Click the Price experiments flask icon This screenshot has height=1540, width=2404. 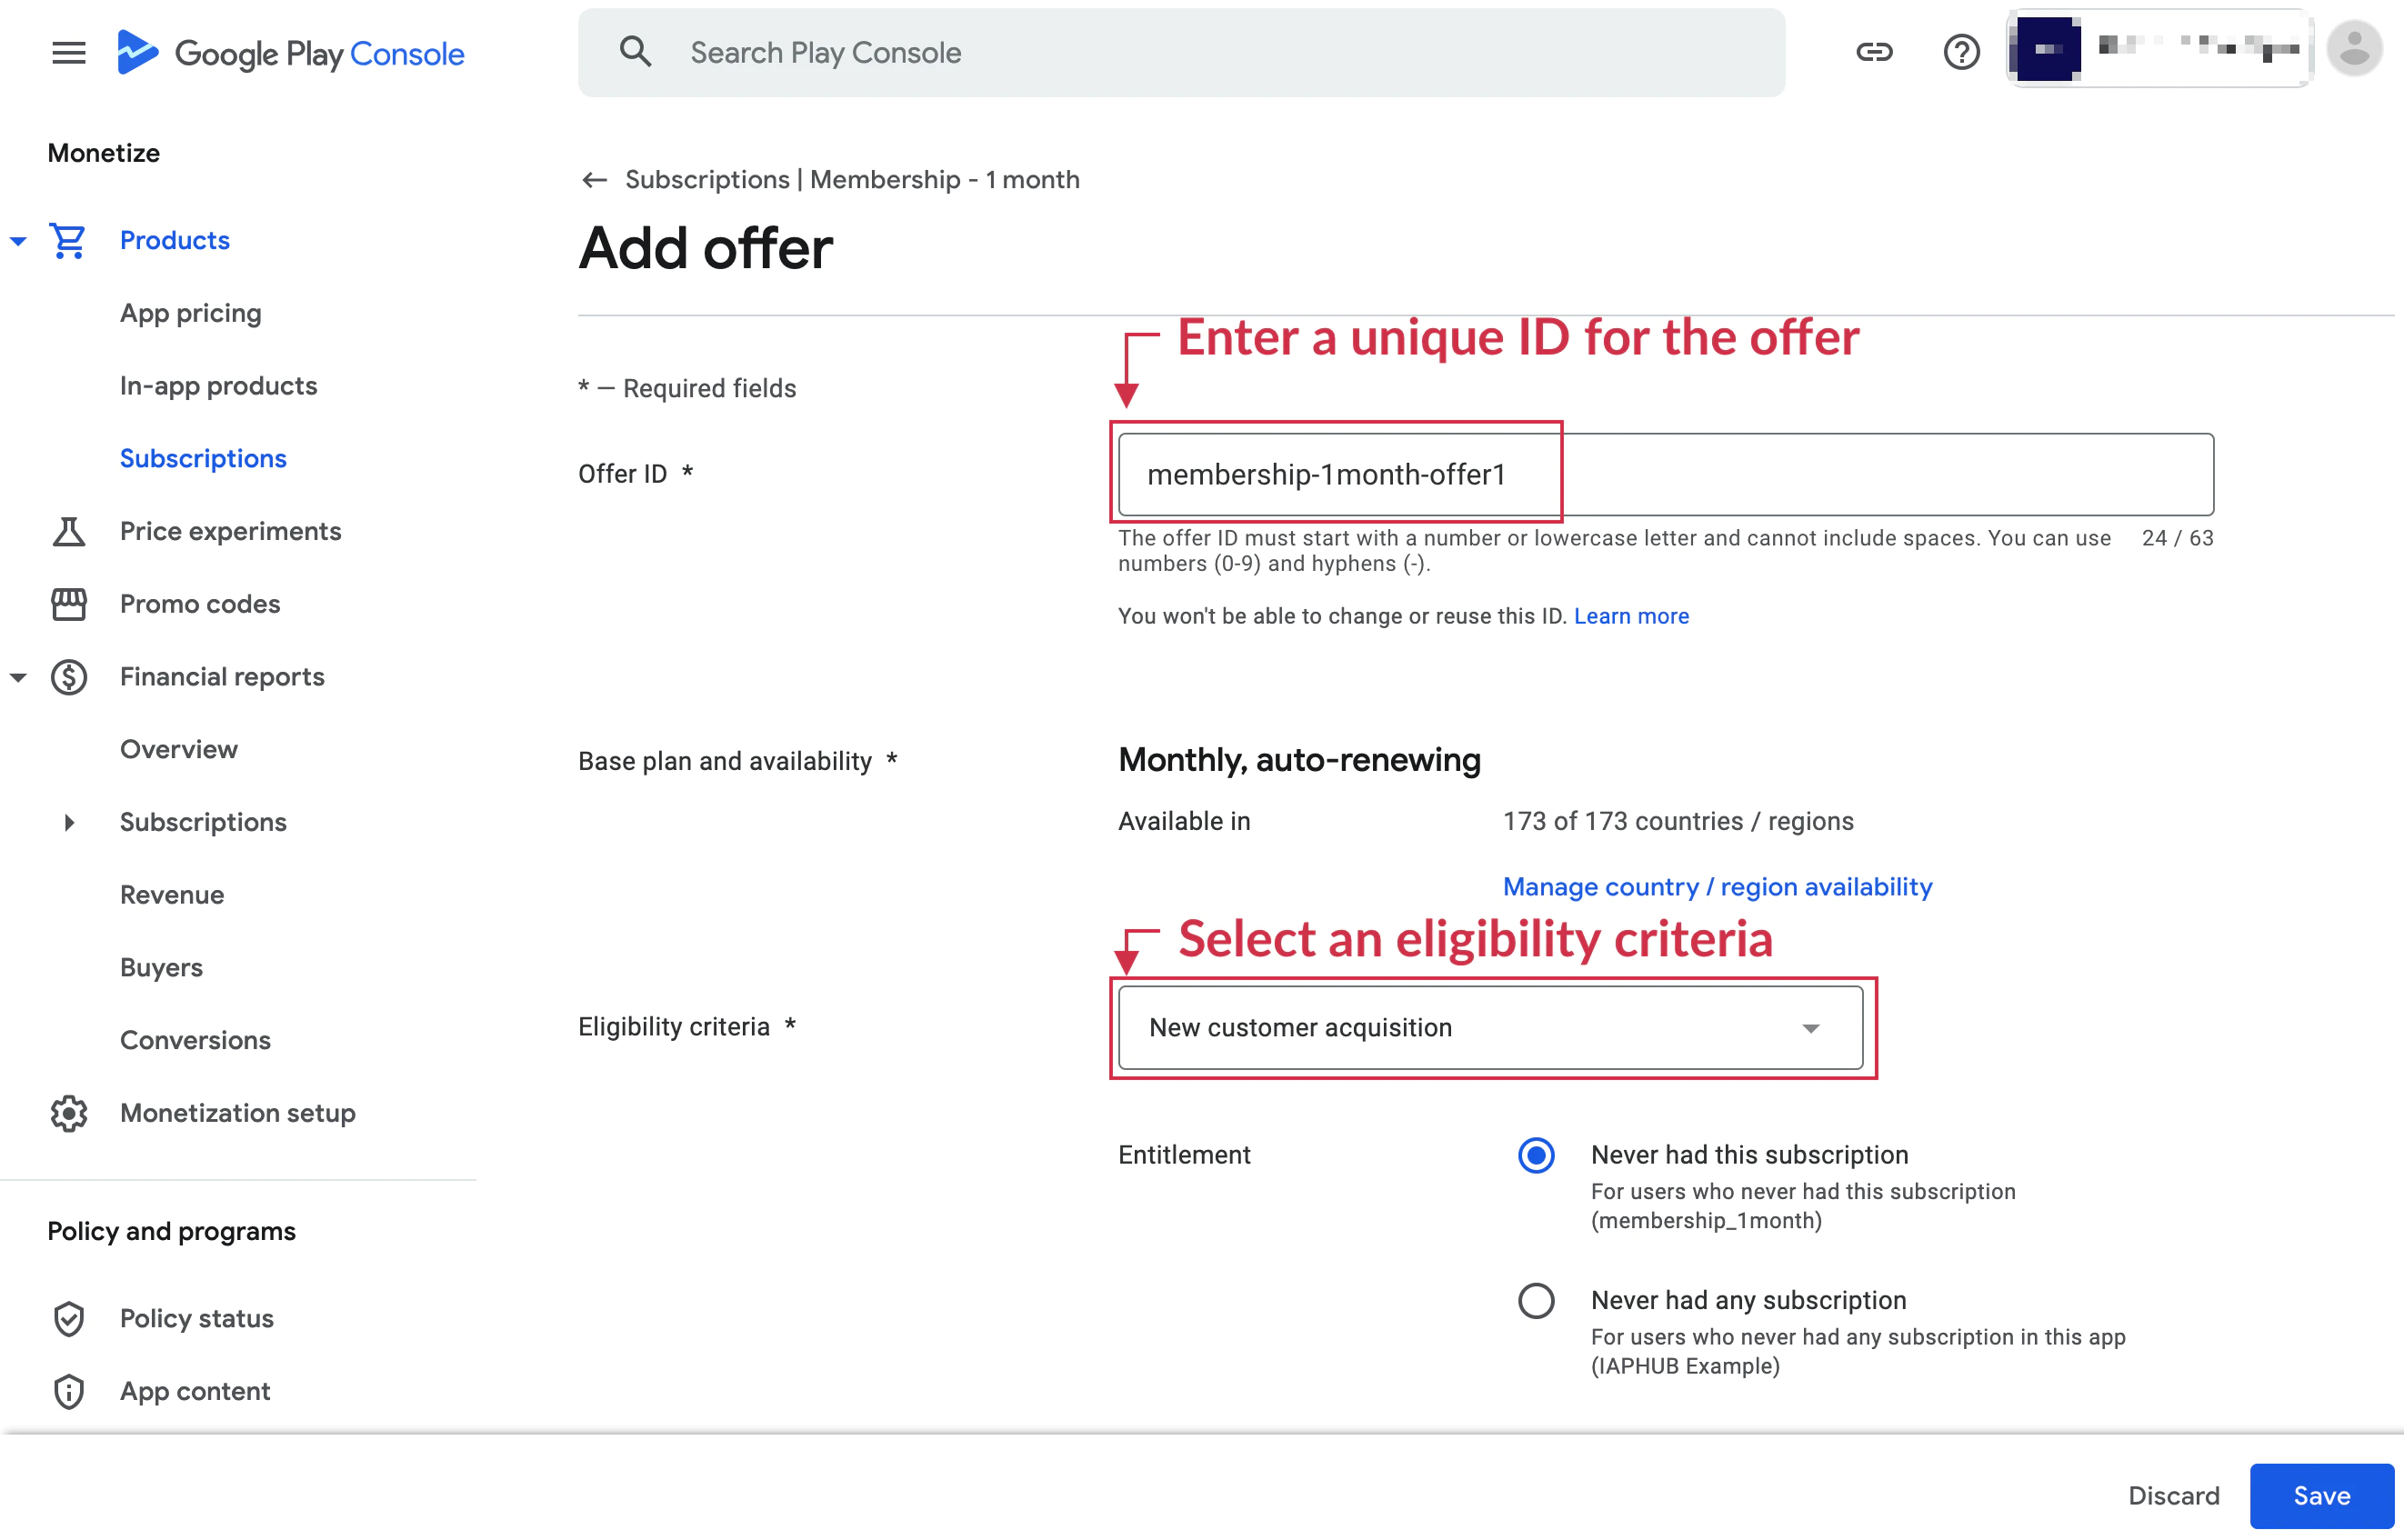point(68,531)
